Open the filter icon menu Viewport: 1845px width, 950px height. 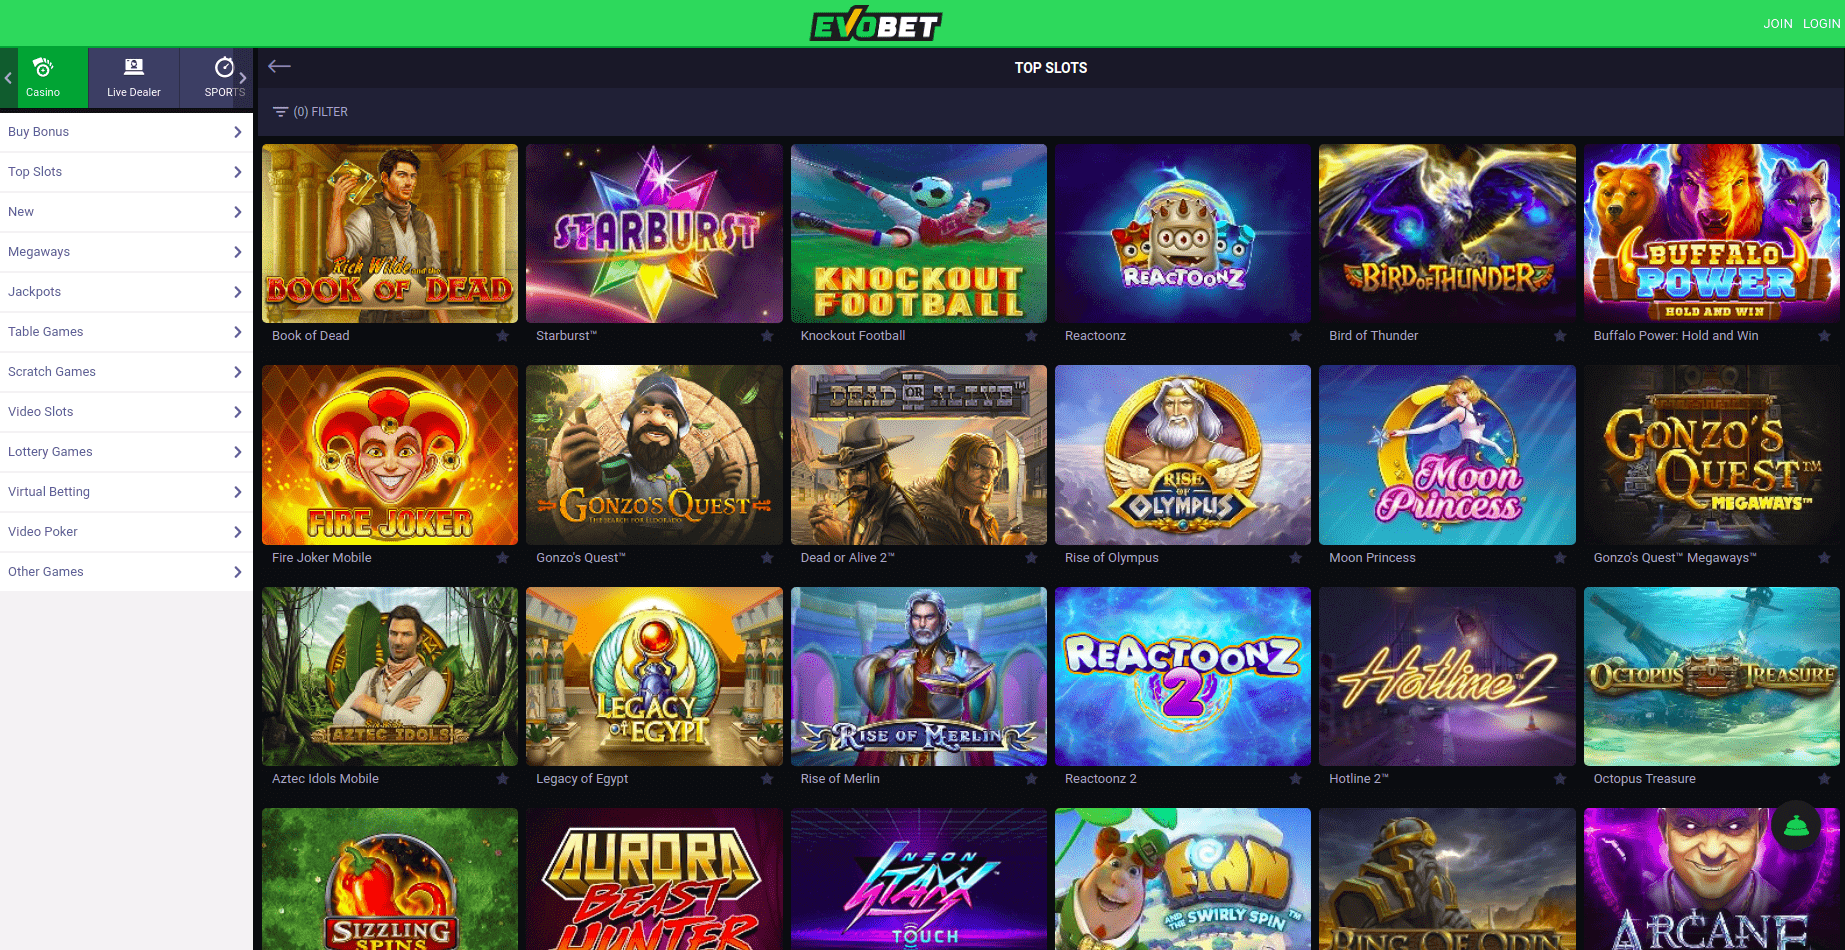(281, 112)
